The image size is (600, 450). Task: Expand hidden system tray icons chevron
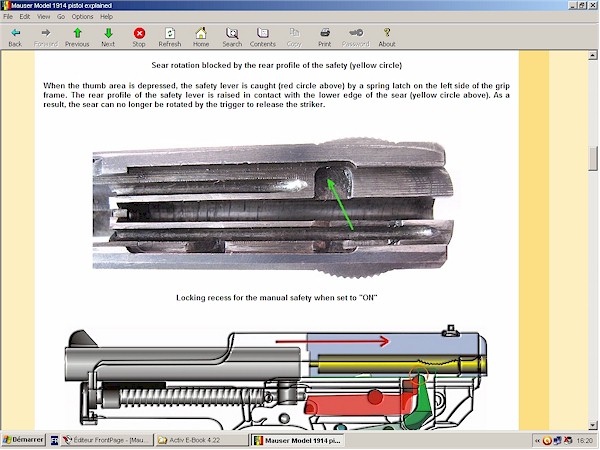click(537, 441)
